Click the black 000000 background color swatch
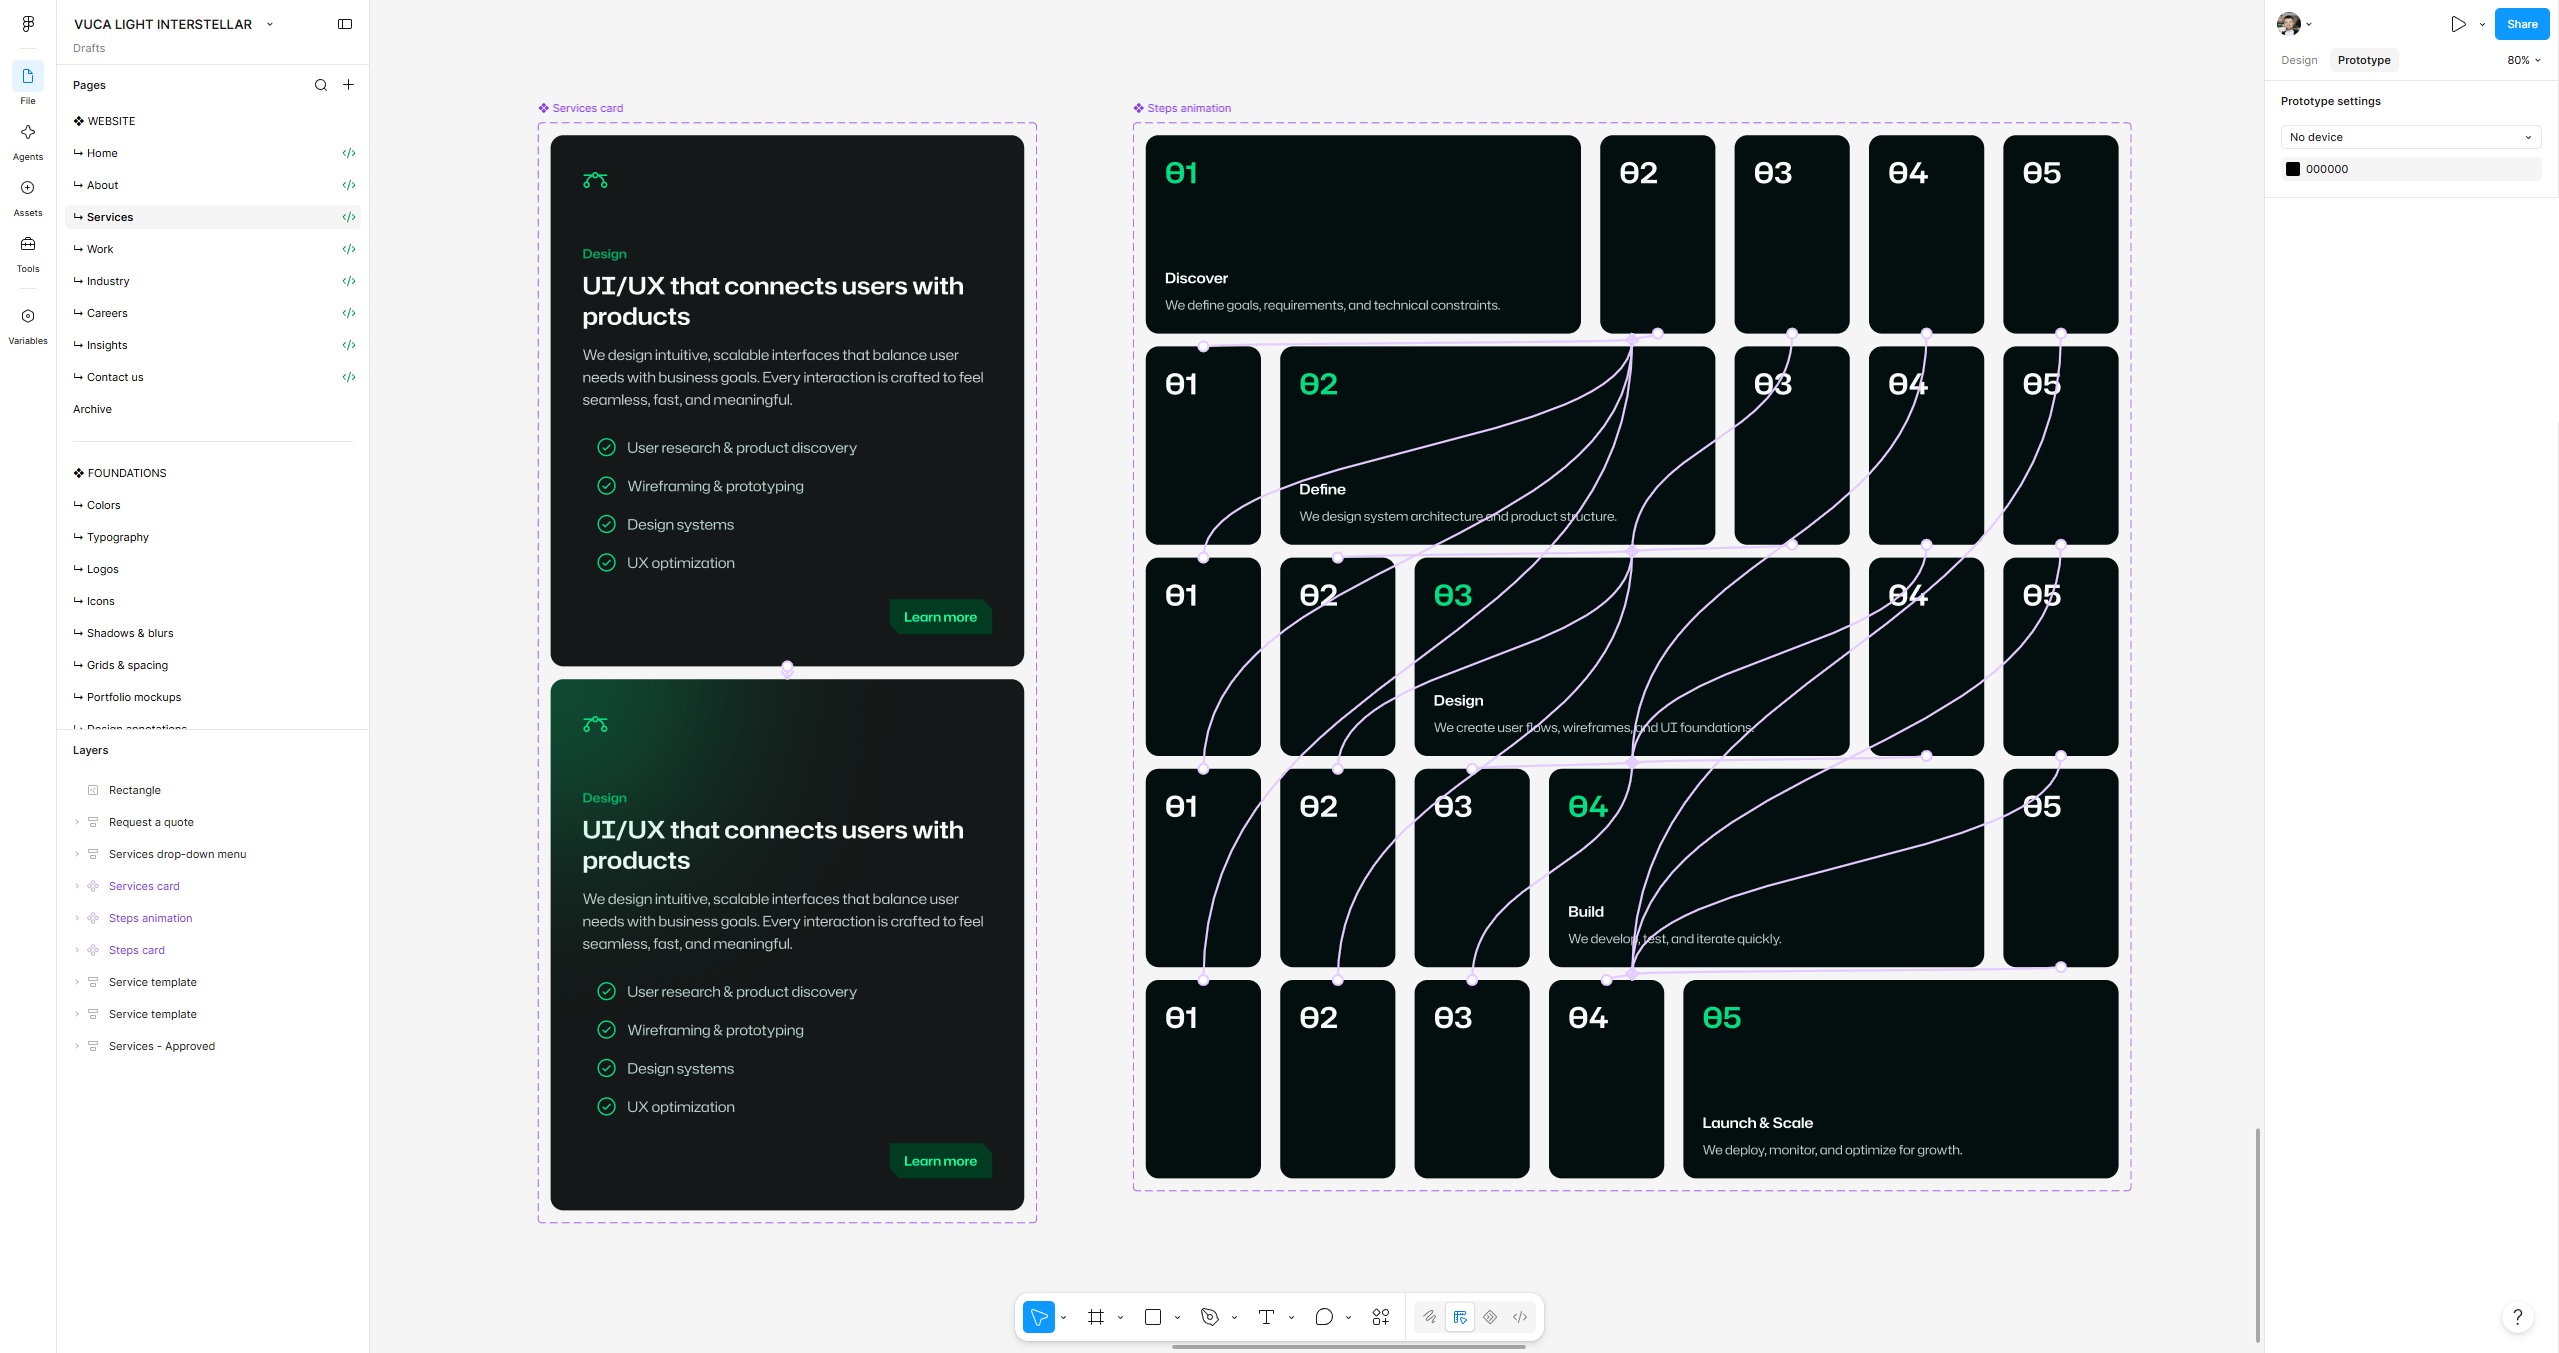This screenshot has width=2559, height=1353. 2293,169
